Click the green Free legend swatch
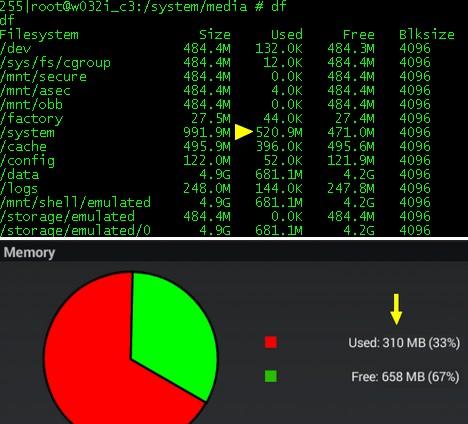 click(271, 376)
